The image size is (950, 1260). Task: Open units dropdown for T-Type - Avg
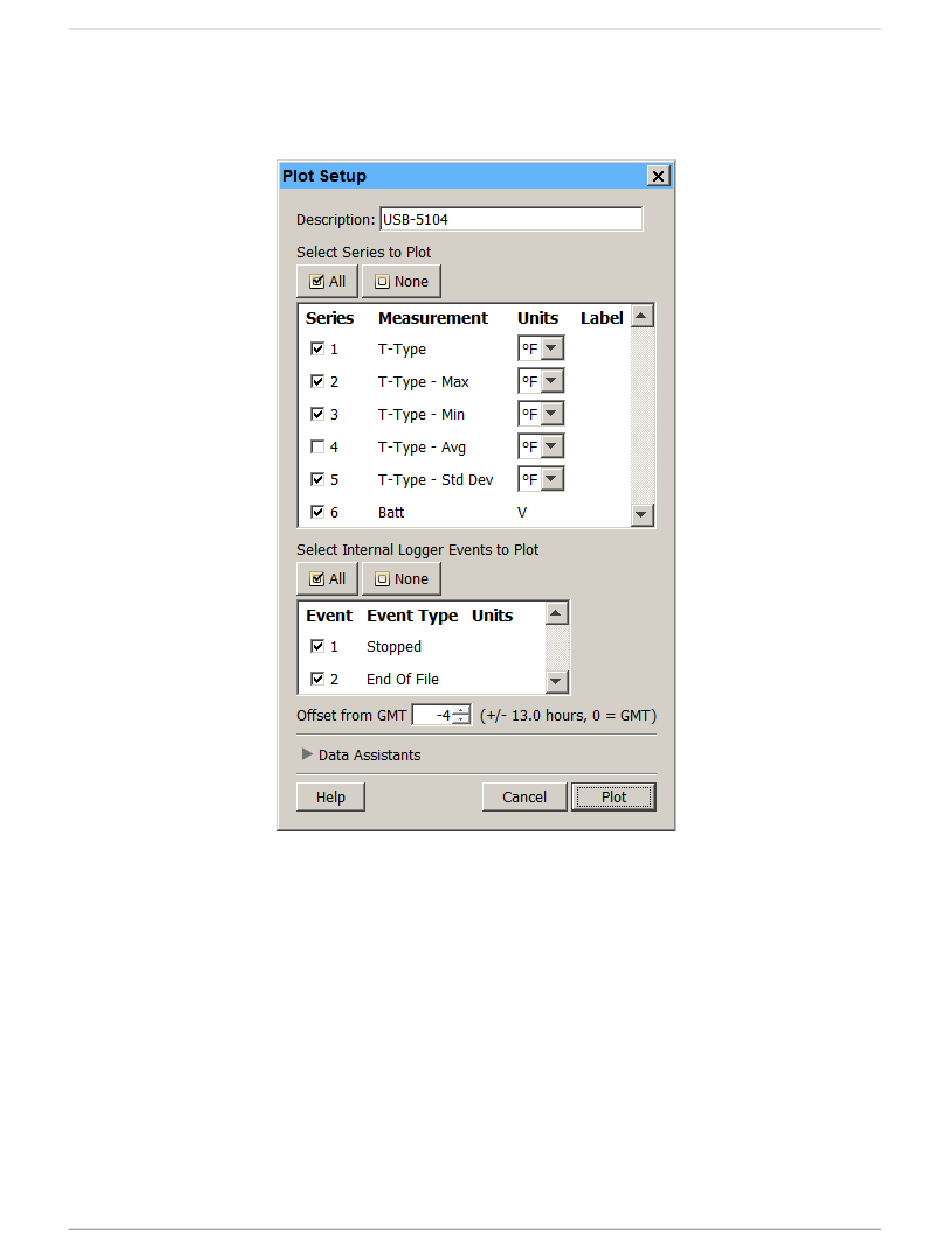552,446
